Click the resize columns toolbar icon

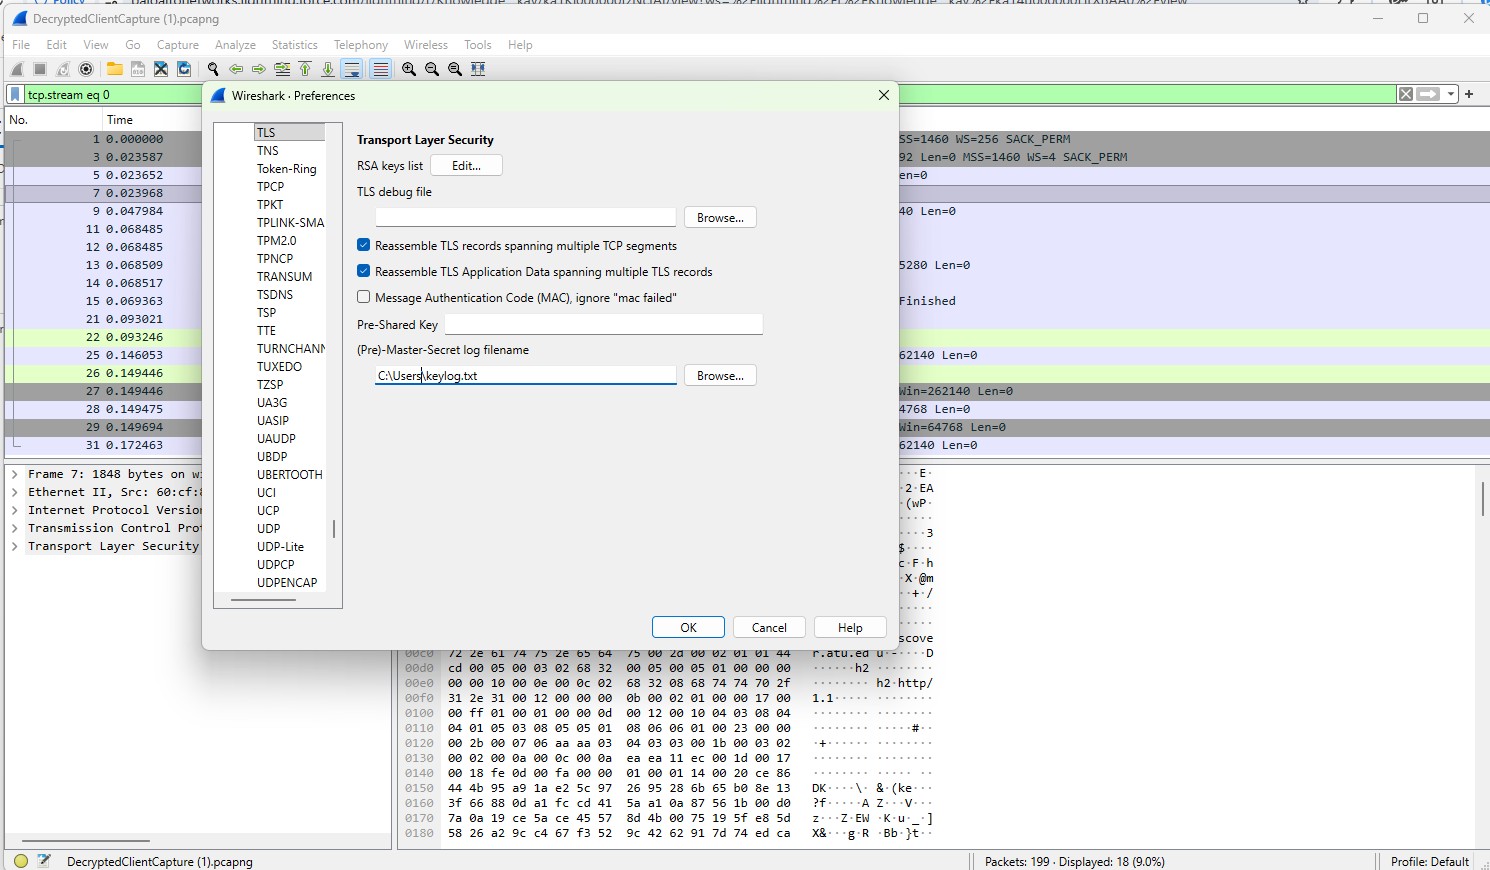(x=478, y=69)
